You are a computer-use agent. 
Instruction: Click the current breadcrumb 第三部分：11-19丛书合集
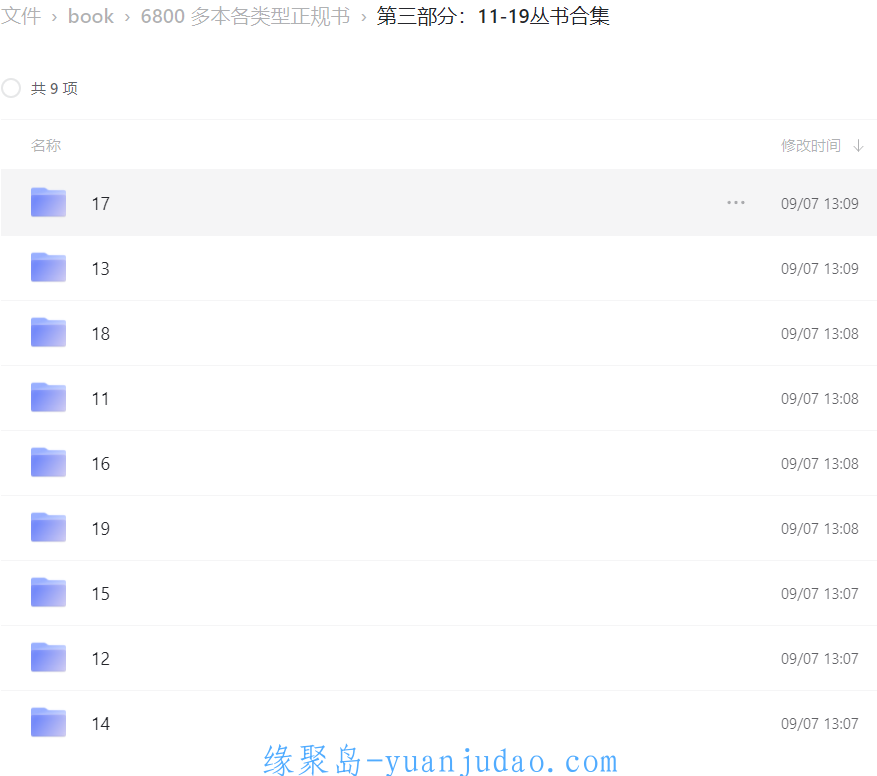pyautogui.click(x=493, y=17)
